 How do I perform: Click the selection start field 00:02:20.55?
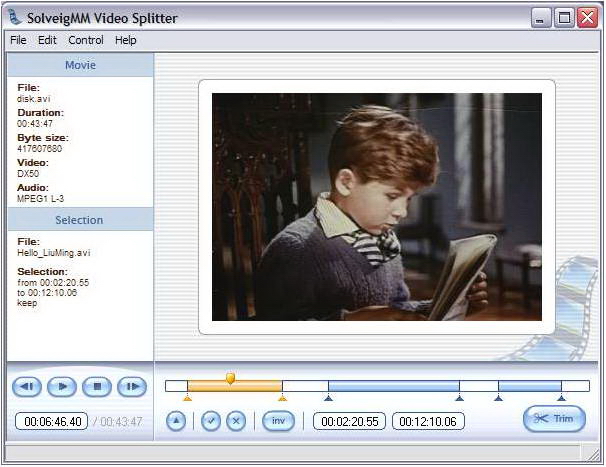(x=349, y=421)
